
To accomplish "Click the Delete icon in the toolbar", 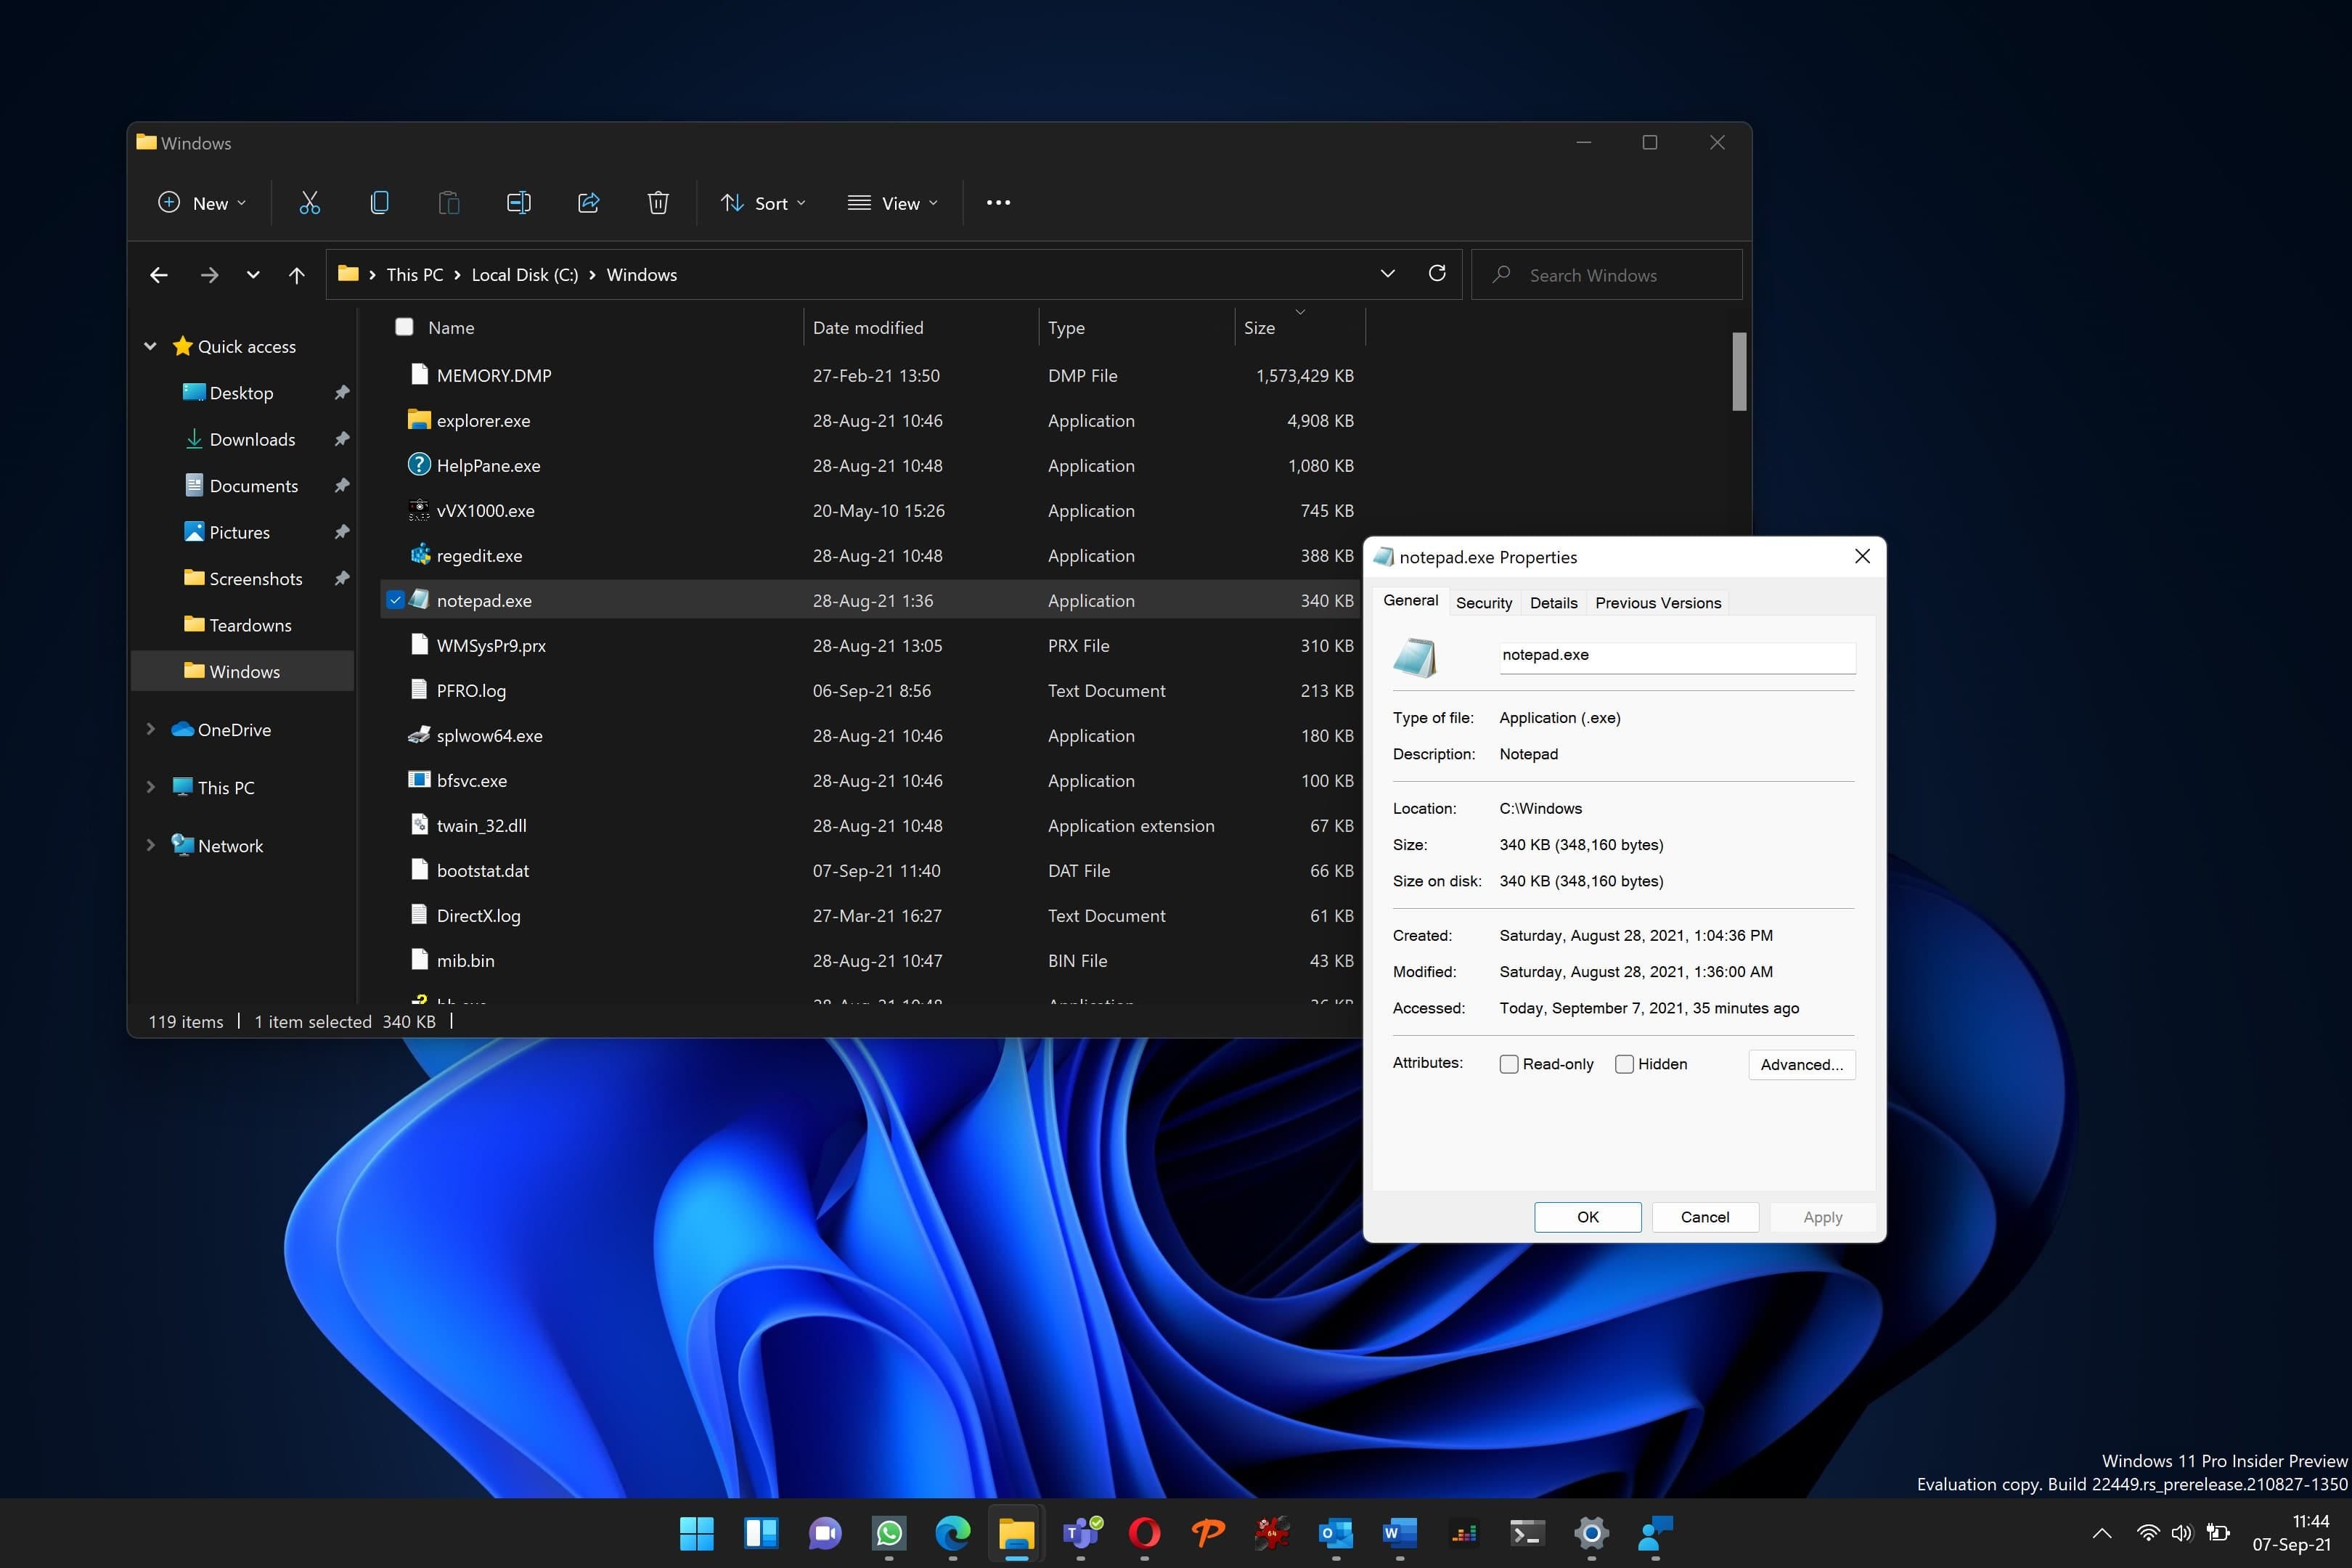I will 658,203.
